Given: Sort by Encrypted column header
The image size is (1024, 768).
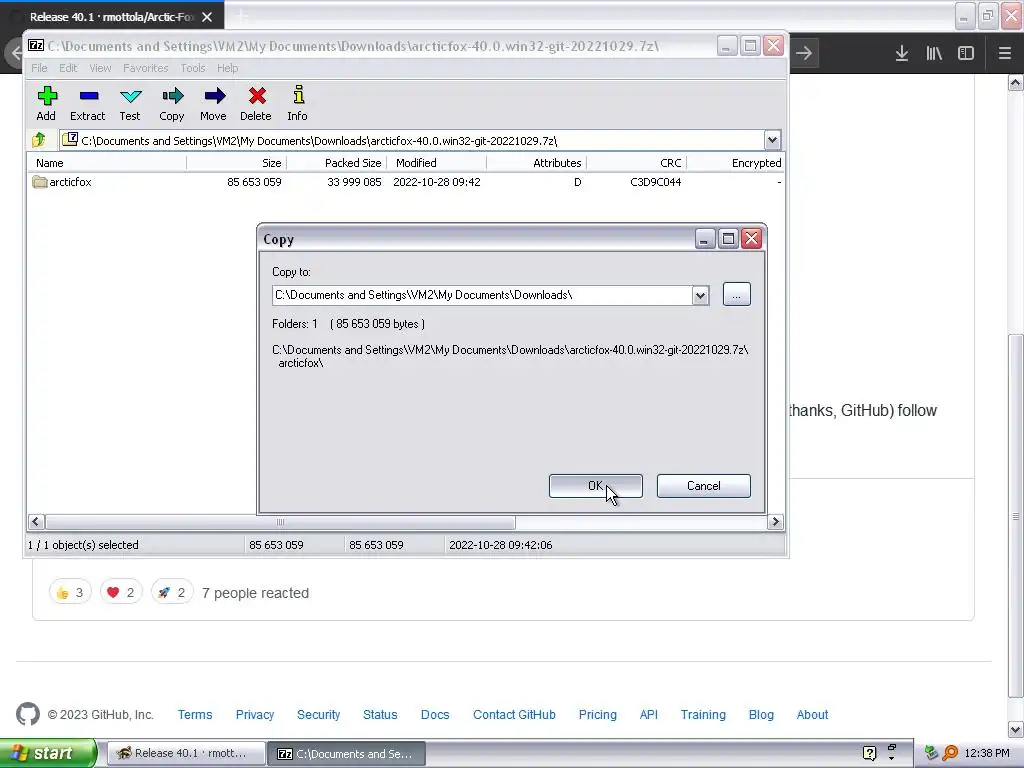Looking at the screenshot, I should click(x=735, y=163).
